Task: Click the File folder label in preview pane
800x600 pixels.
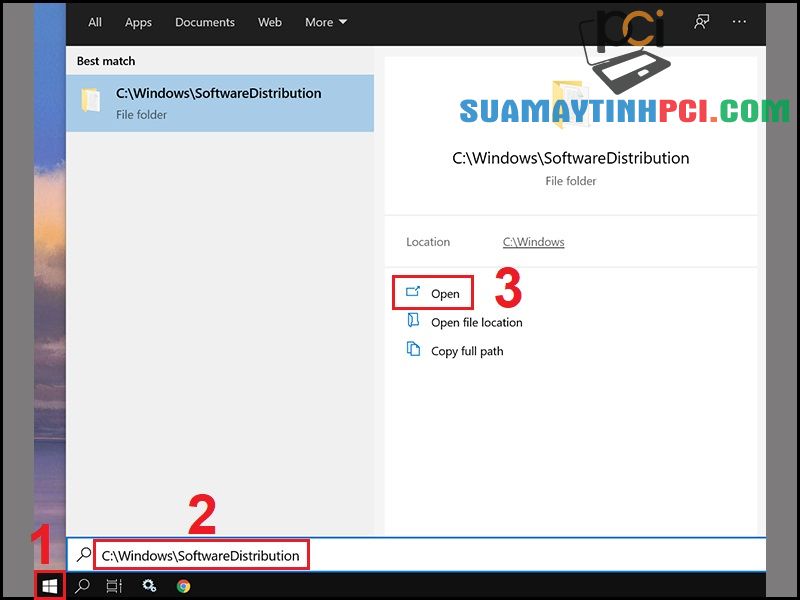Action: coord(570,181)
